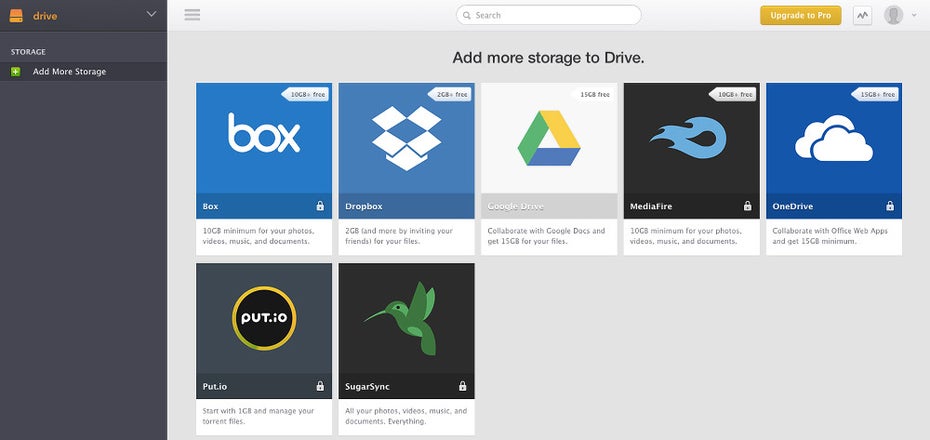
Task: Click the MediaFire flame logo
Action: [x=688, y=138]
